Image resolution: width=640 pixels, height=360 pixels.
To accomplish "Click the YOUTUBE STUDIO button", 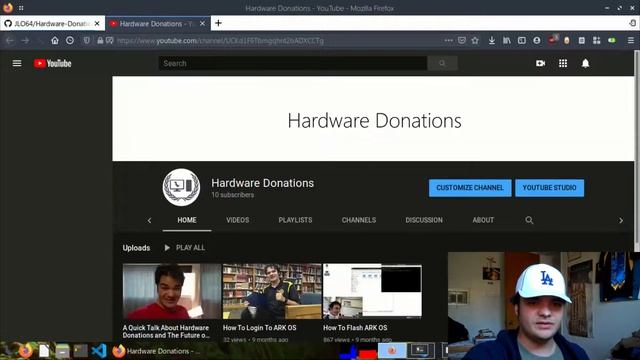I will [x=549, y=188].
